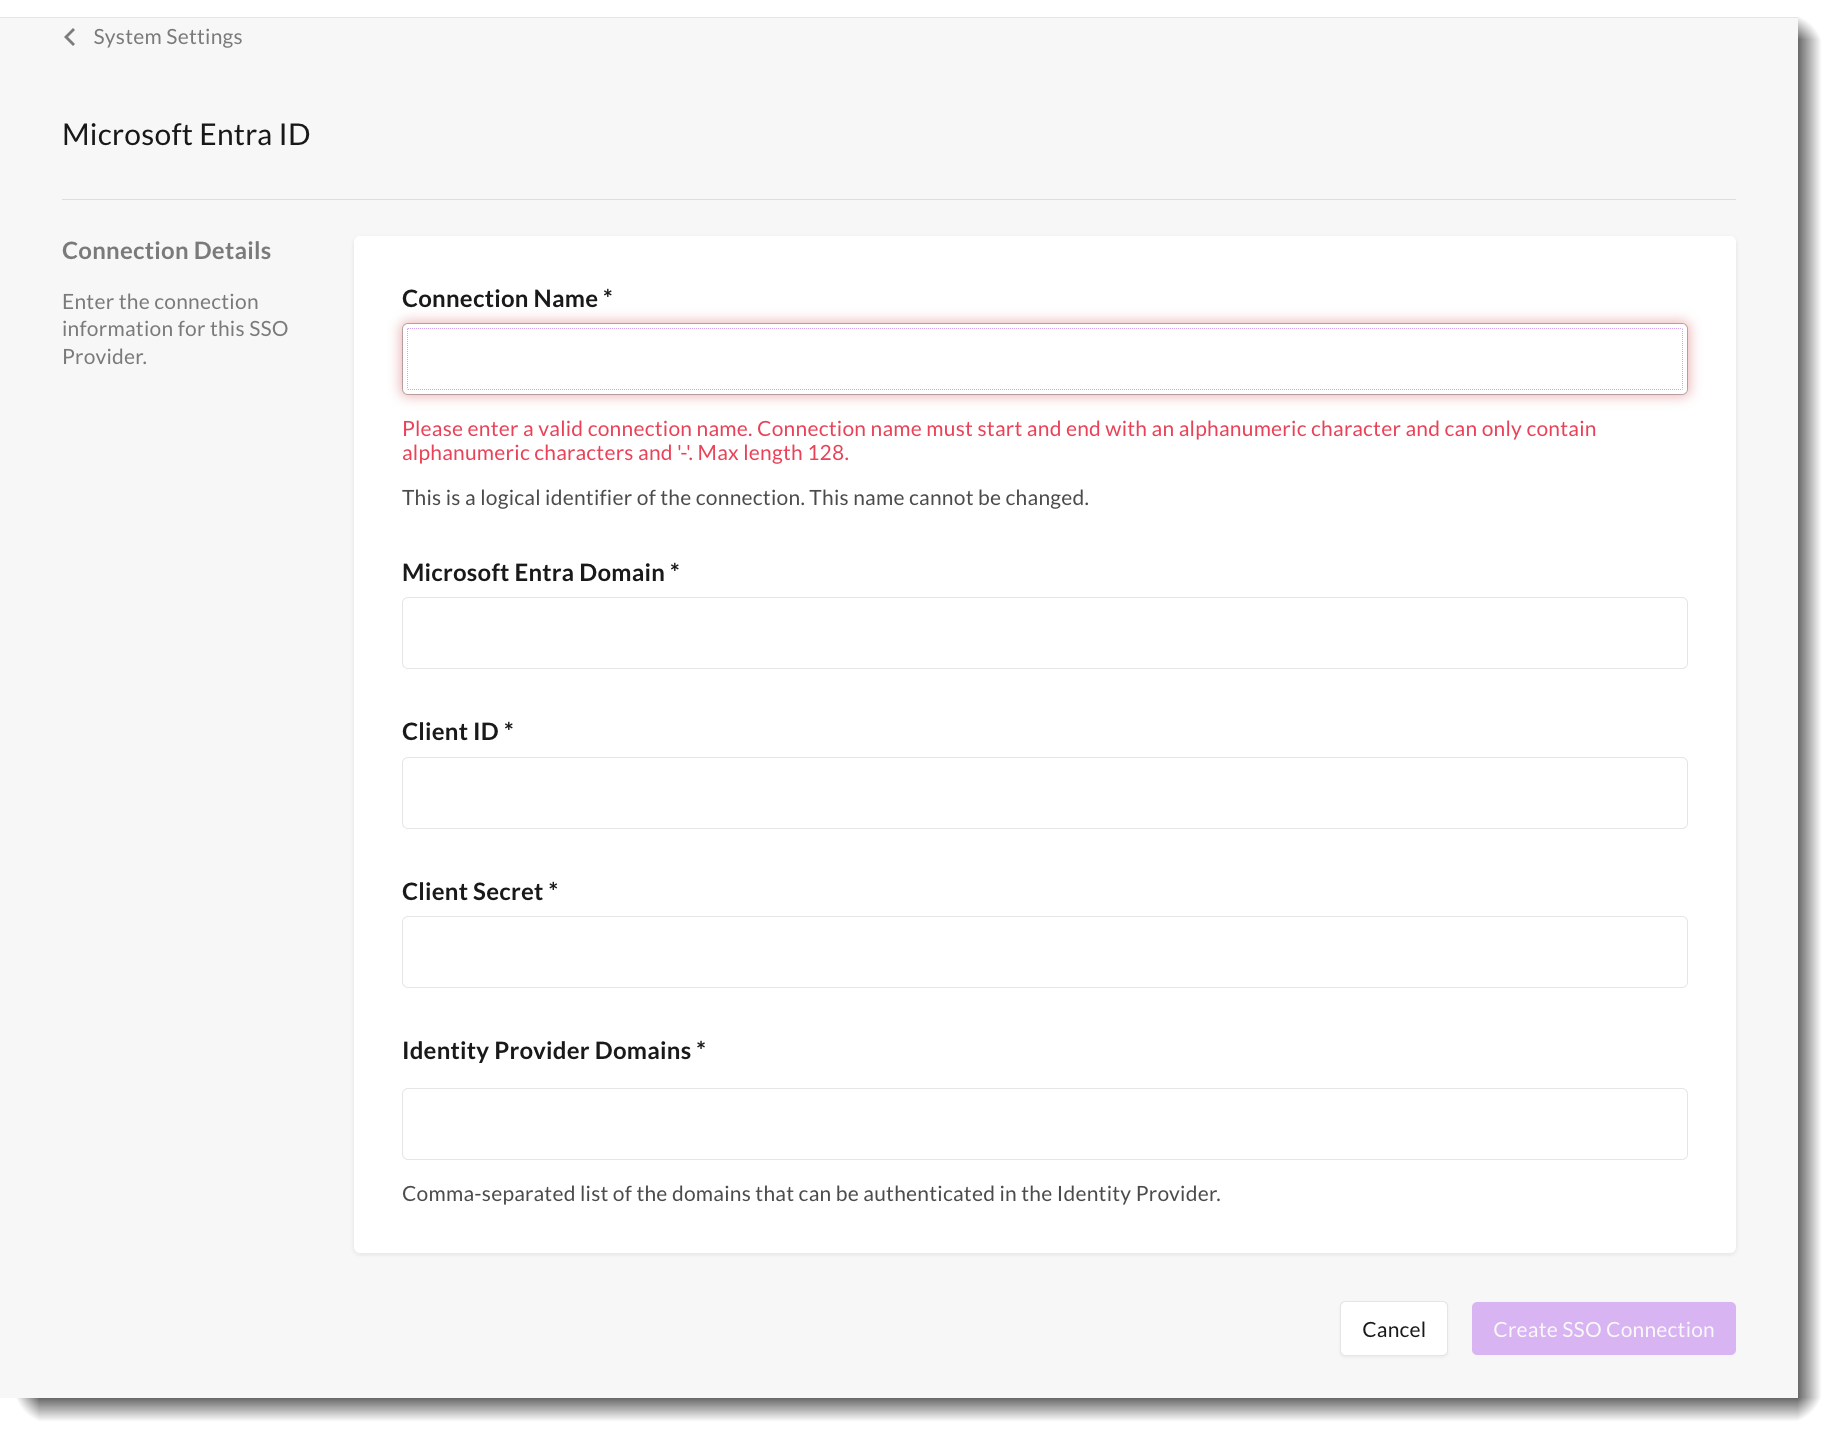The image size is (1838, 1438).
Task: Click the SSO Provider description text
Action: point(175,329)
